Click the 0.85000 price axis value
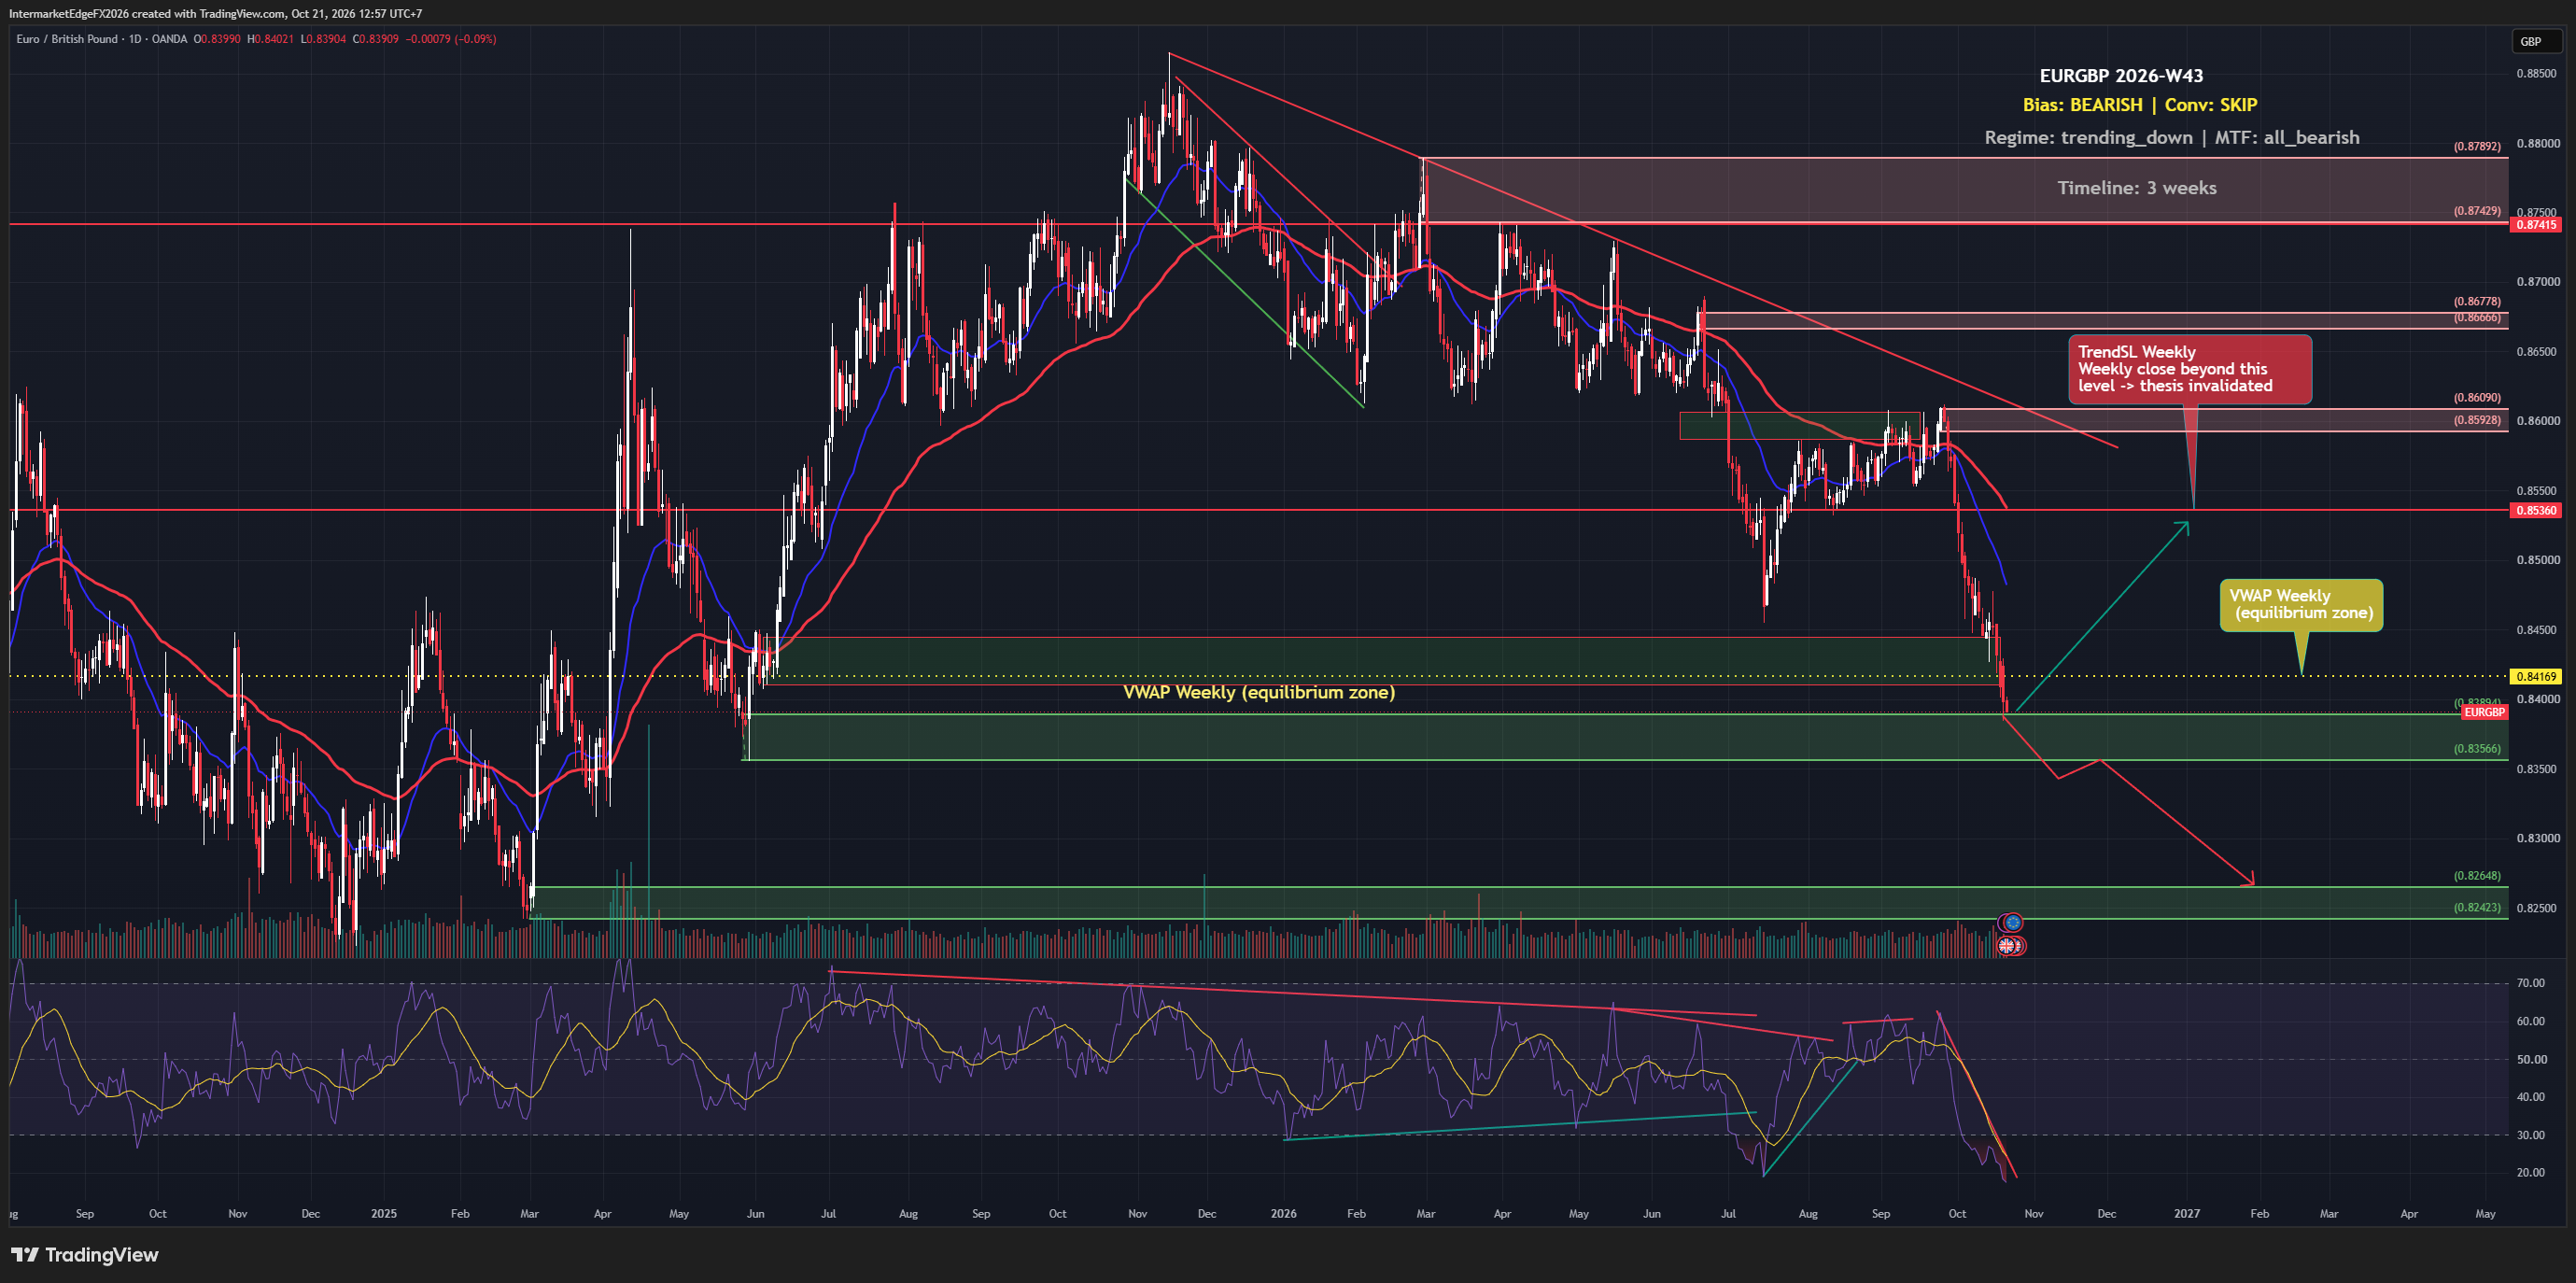This screenshot has height=1283, width=2576. coord(2537,559)
